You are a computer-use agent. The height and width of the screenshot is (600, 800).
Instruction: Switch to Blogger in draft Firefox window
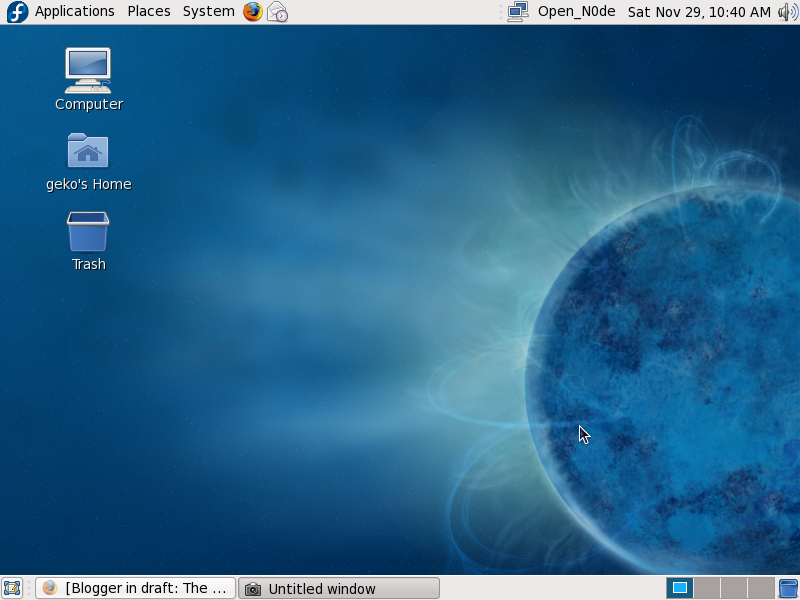tap(135, 588)
